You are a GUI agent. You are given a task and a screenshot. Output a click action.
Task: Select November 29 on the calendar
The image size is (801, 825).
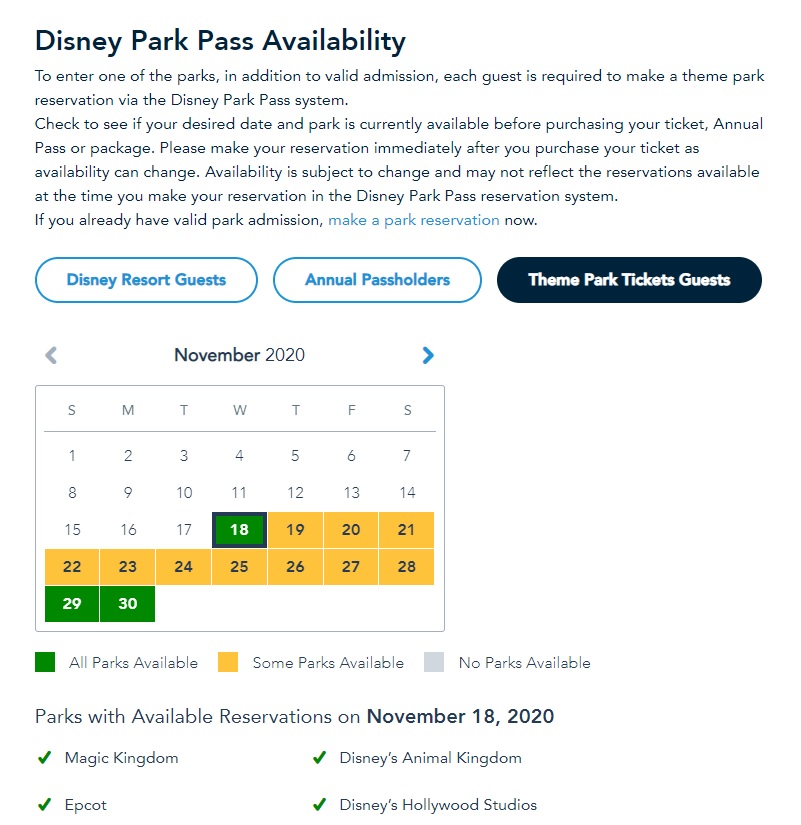point(72,604)
